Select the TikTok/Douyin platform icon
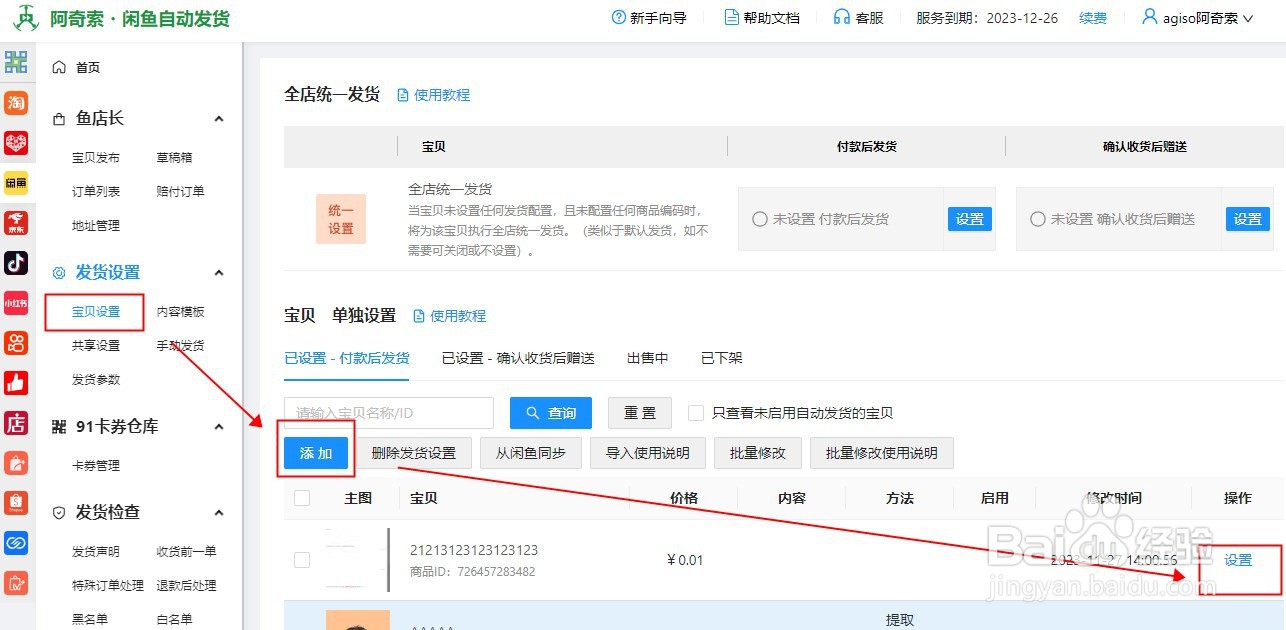1286x630 pixels. (x=16, y=262)
